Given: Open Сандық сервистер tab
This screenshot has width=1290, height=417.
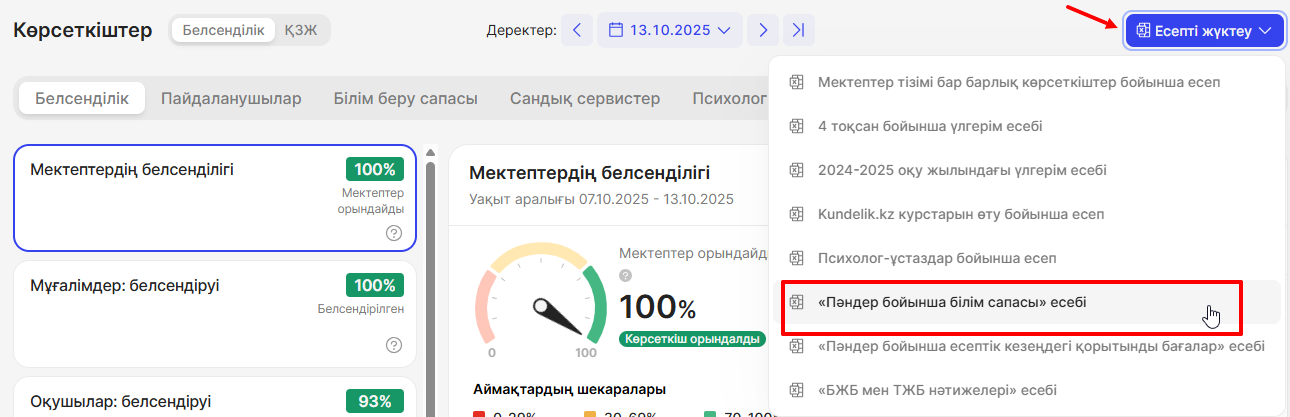Looking at the screenshot, I should [x=584, y=99].
